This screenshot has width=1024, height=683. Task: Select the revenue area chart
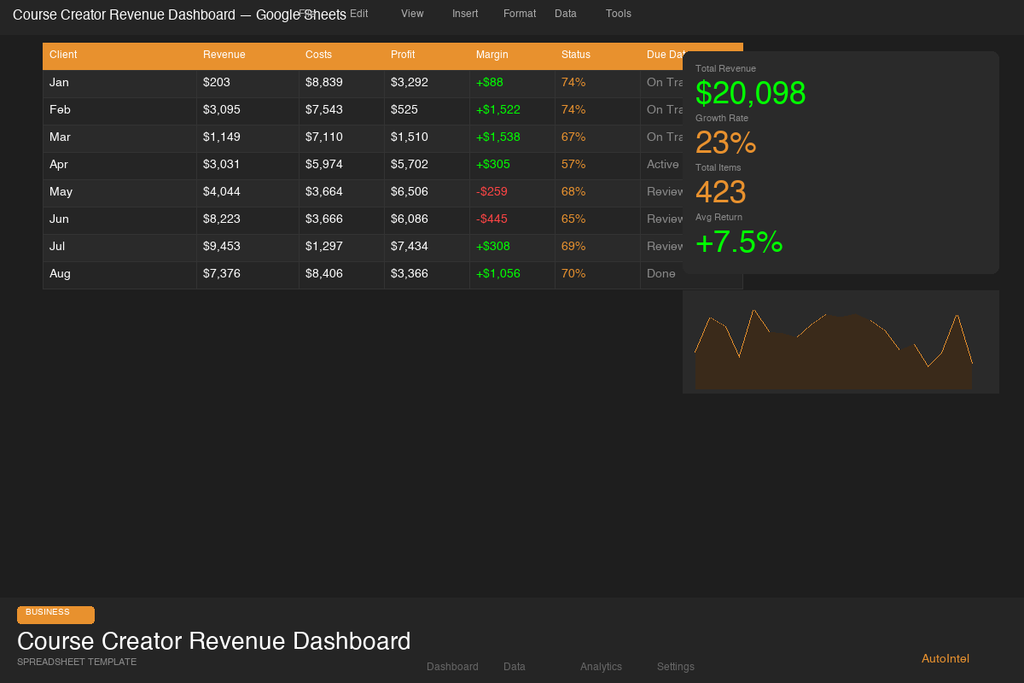(840, 342)
